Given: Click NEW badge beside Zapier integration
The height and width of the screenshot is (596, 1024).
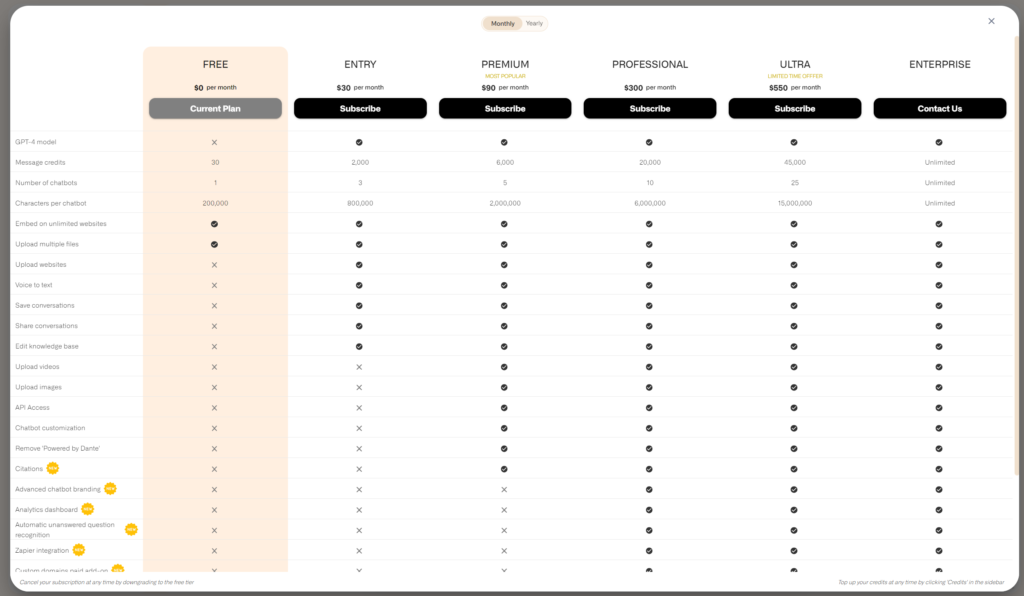Looking at the screenshot, I should (x=79, y=550).
